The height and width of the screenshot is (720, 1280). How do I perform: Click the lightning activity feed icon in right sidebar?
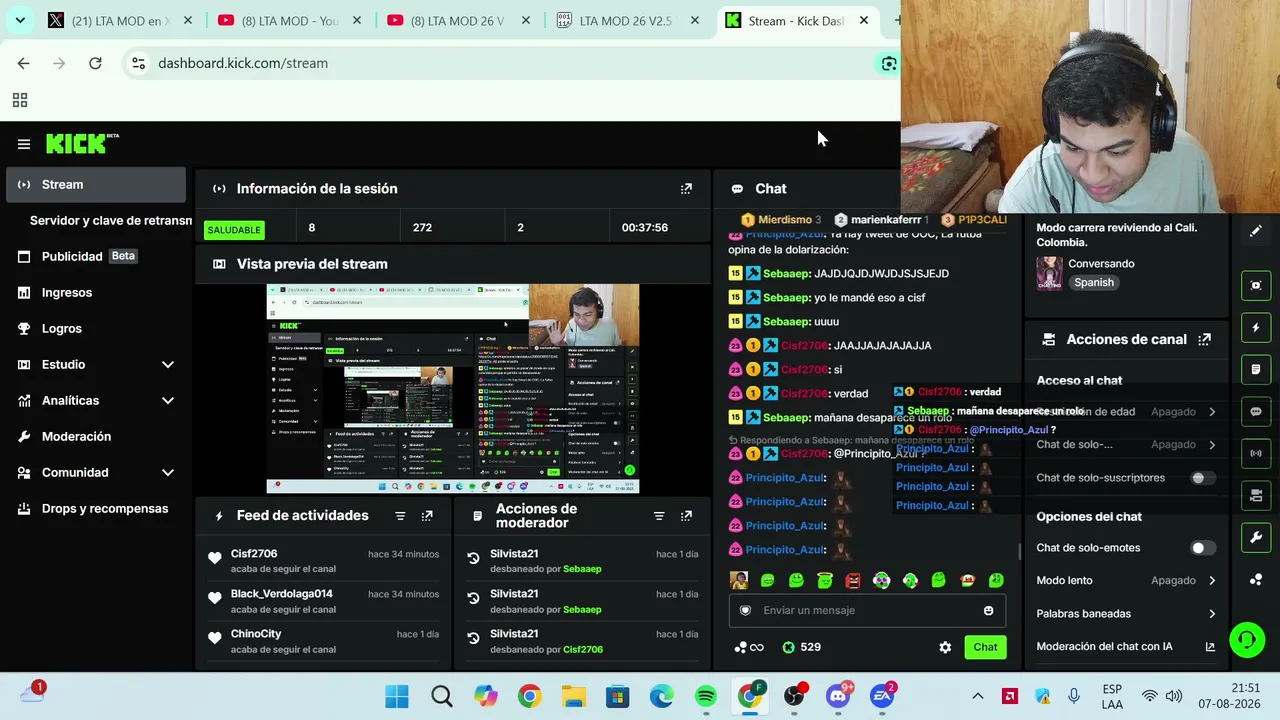coord(1256,327)
